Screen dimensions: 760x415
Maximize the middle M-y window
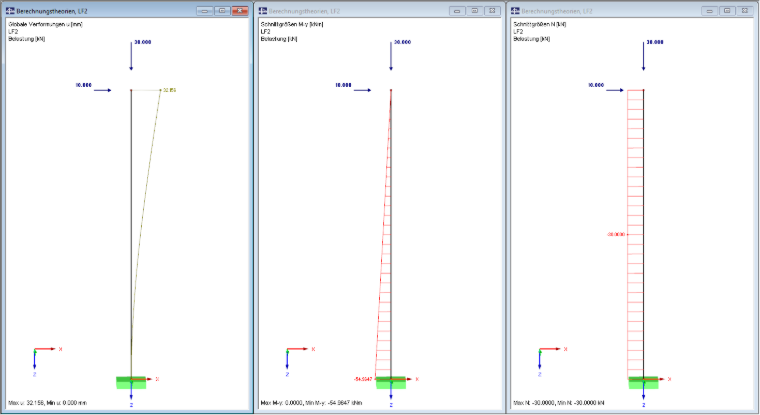475,11
